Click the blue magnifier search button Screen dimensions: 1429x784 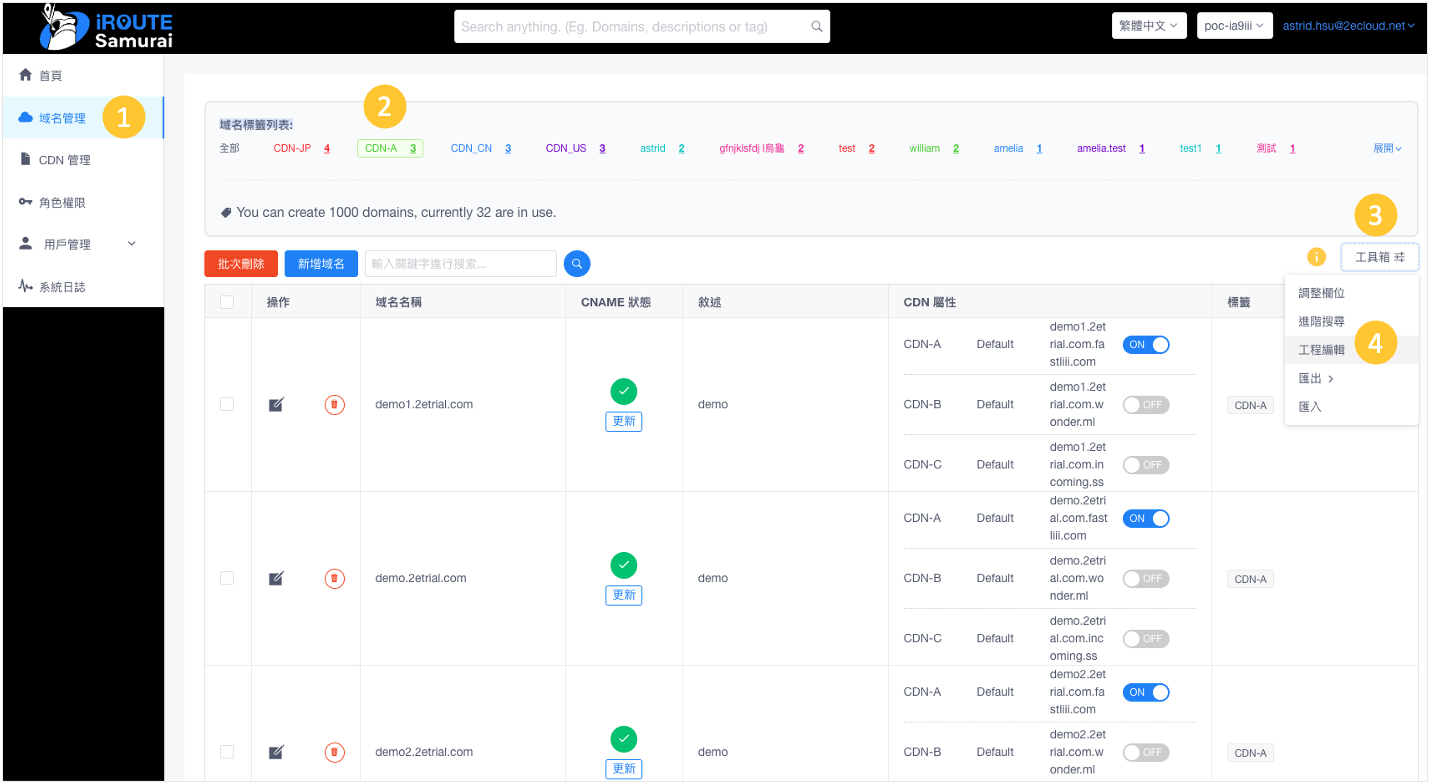577,263
